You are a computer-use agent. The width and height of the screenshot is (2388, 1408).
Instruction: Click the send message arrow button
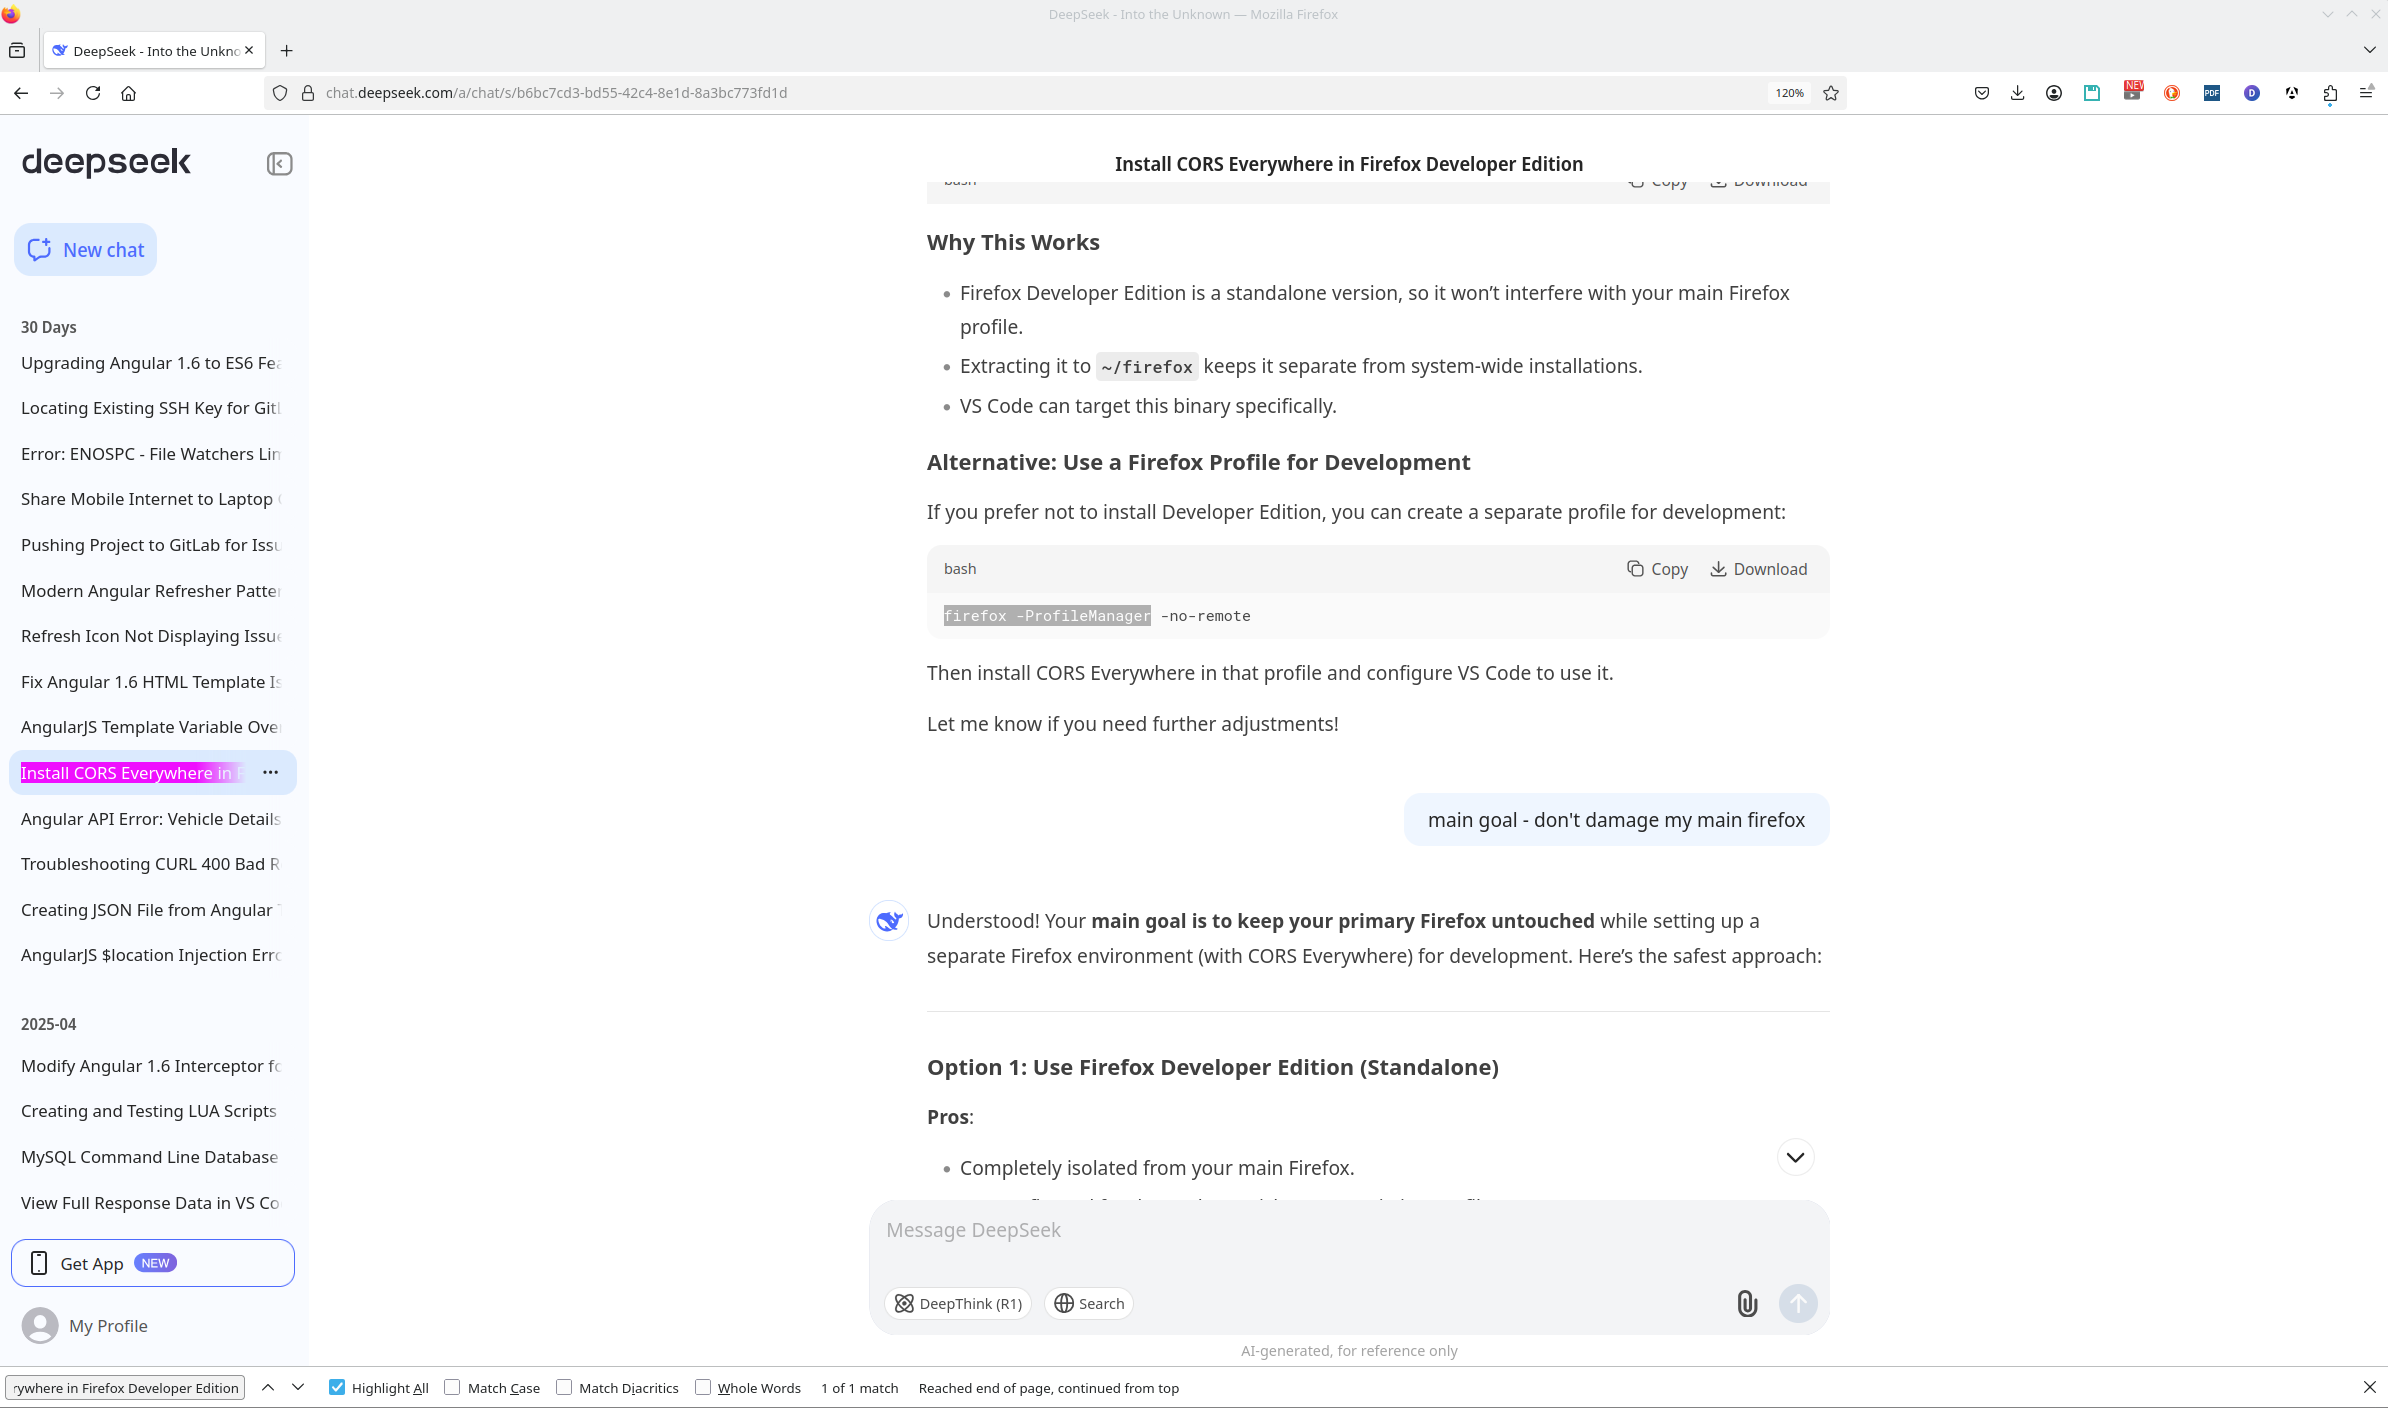pos(1797,1303)
